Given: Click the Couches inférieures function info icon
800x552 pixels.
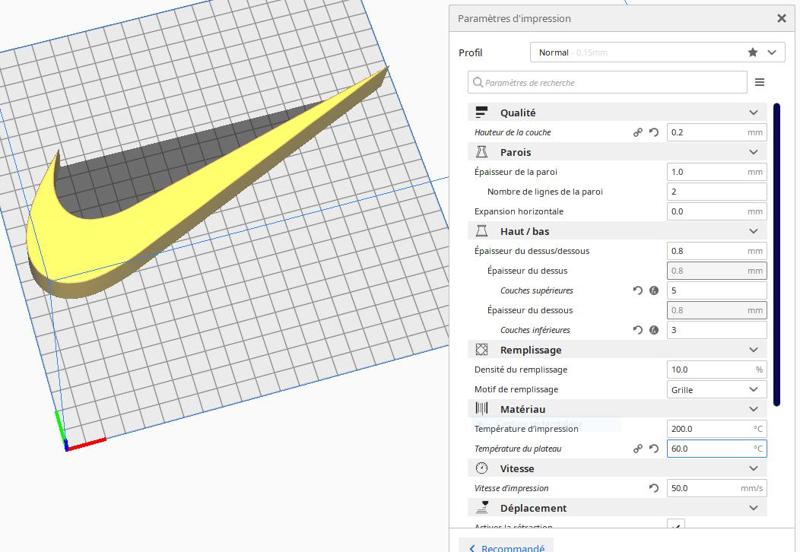Looking at the screenshot, I should [654, 330].
